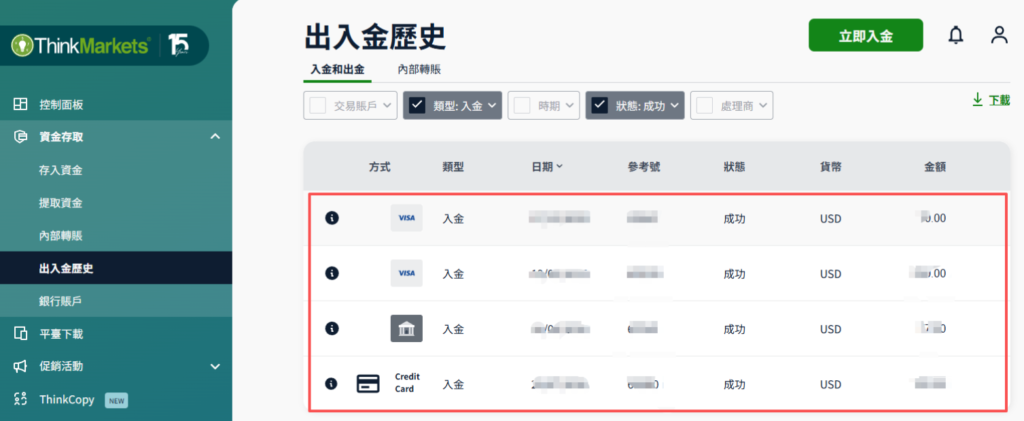Screen dimensions: 1024x421
Task: Collapse the 資金存取 menu chevron
Action: (x=215, y=136)
